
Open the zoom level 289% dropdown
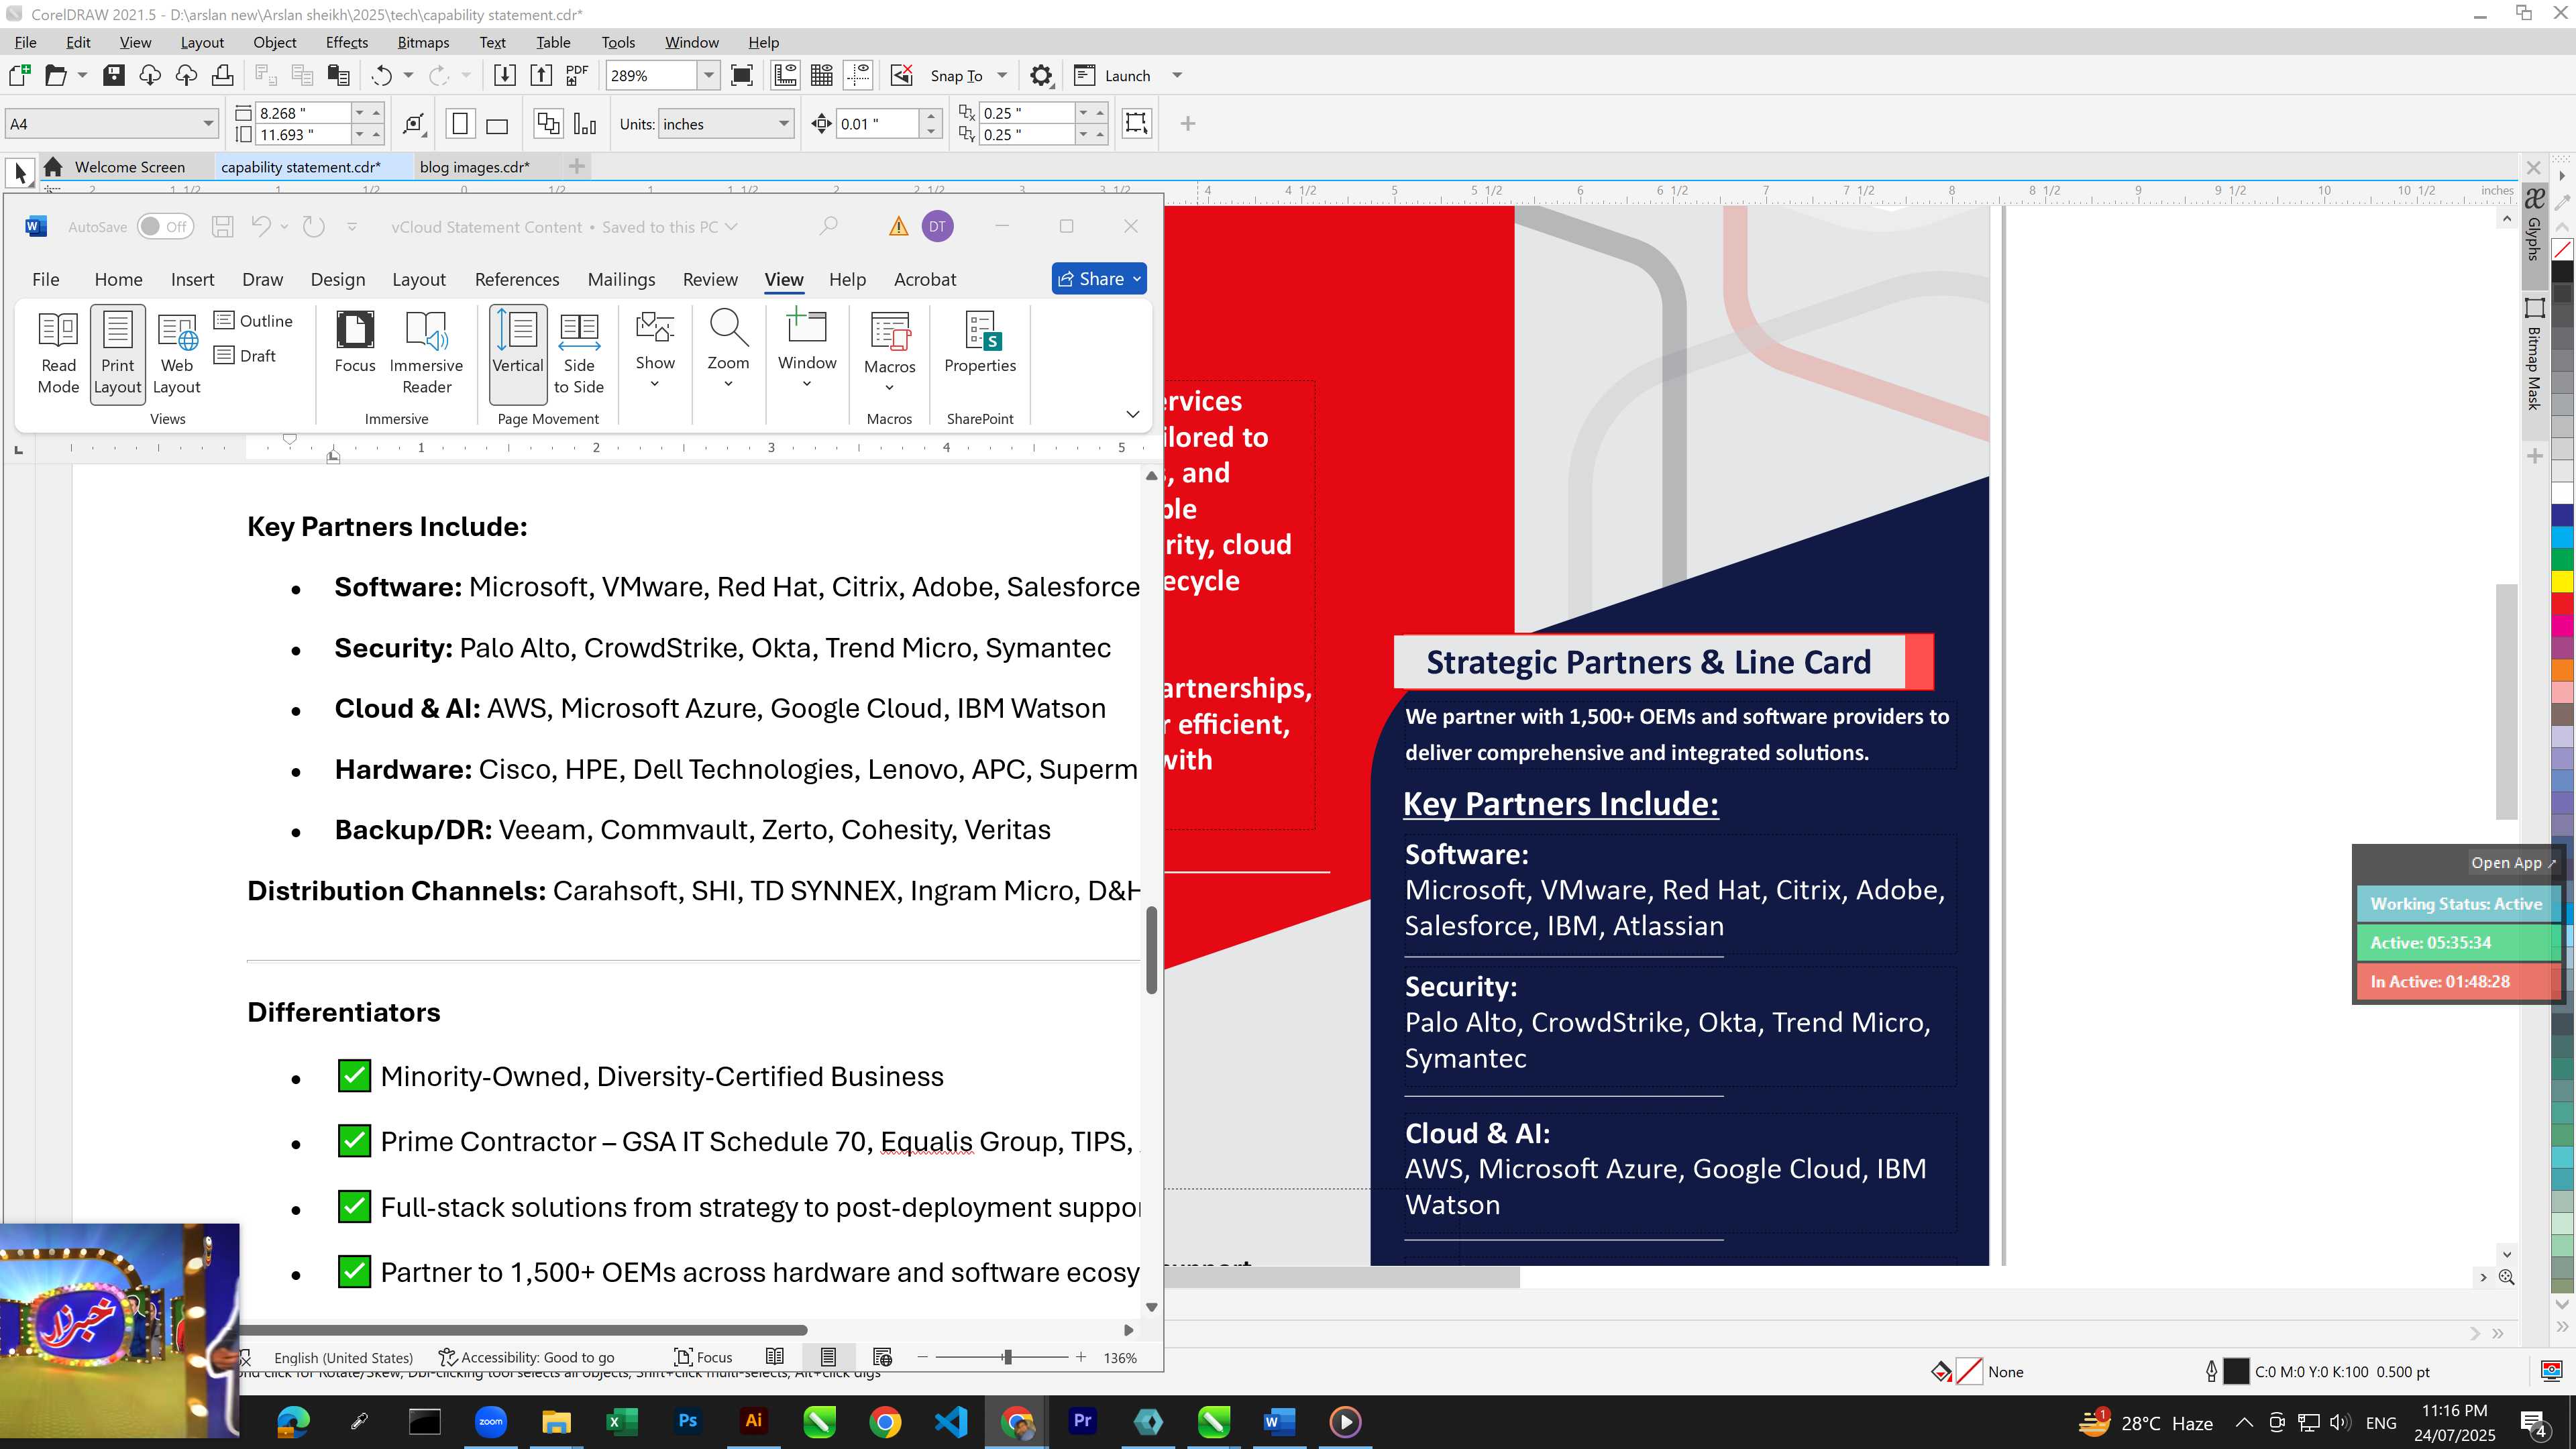[x=709, y=75]
